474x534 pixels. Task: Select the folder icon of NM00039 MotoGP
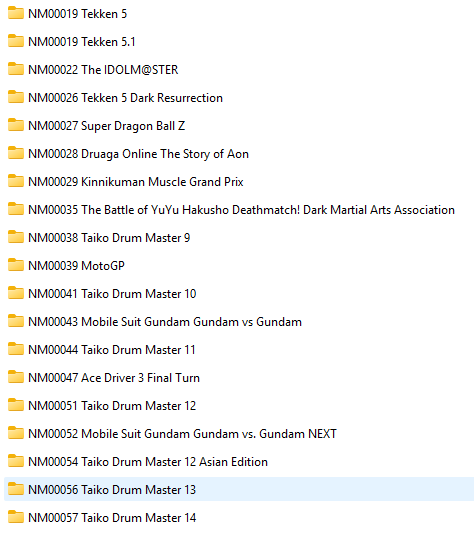[x=16, y=265]
